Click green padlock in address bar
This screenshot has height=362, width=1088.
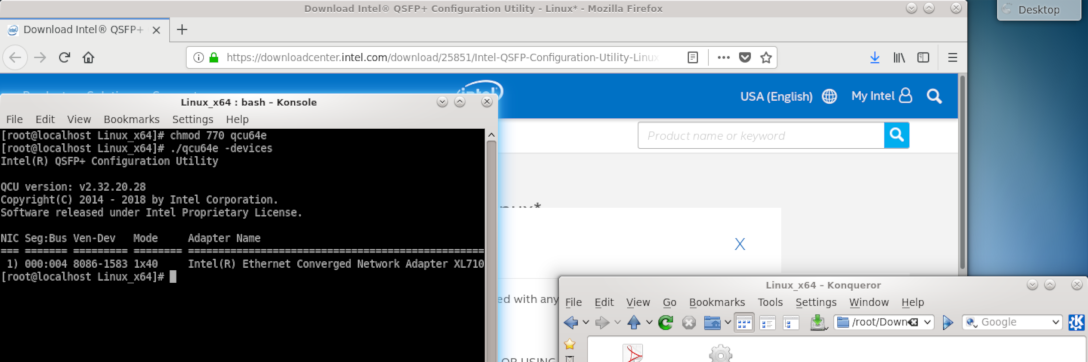click(214, 58)
